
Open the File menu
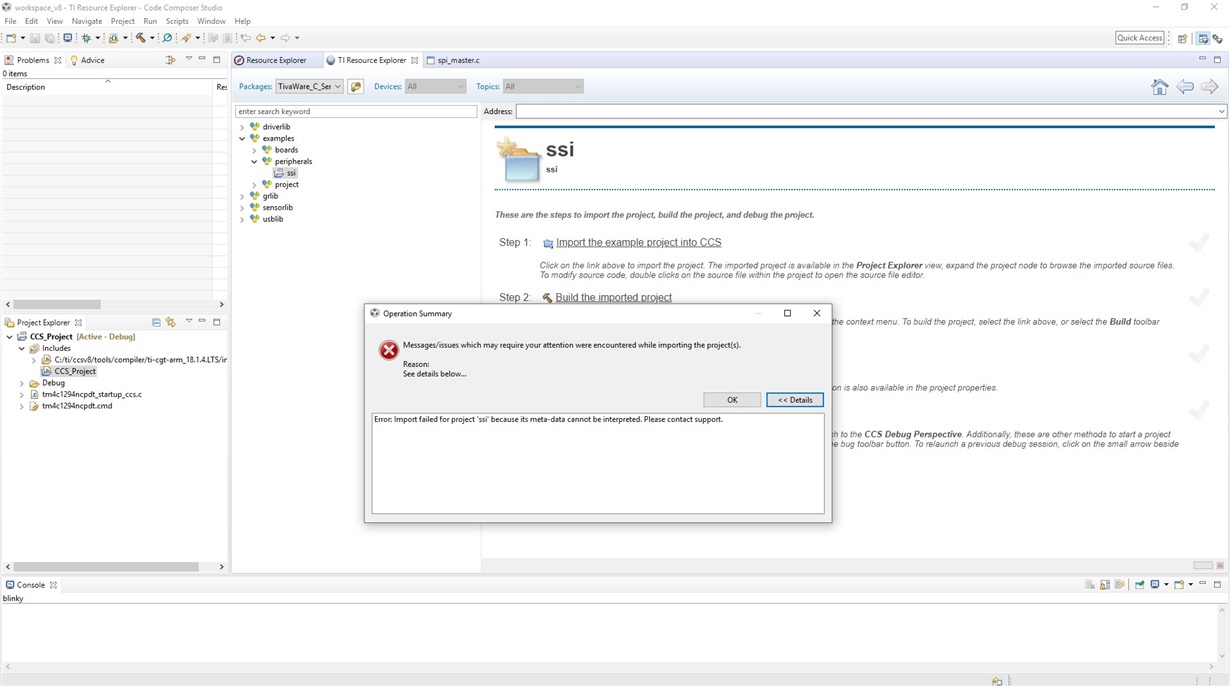(10, 21)
